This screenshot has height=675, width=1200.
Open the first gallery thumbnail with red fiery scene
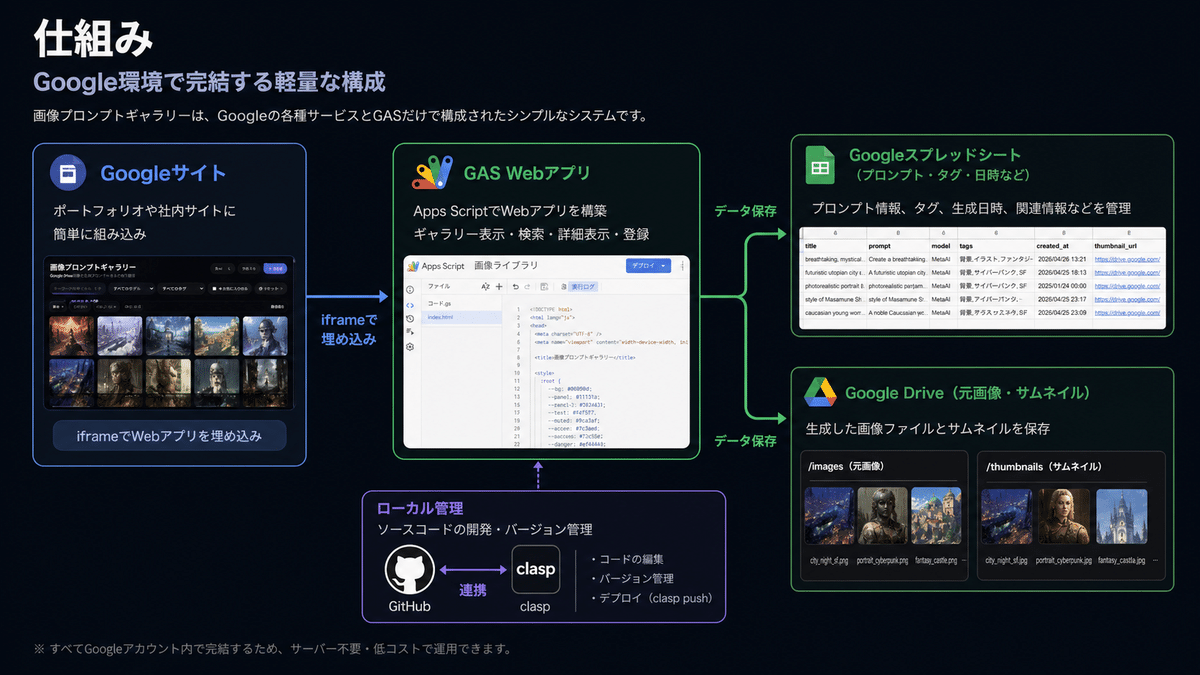(72, 334)
